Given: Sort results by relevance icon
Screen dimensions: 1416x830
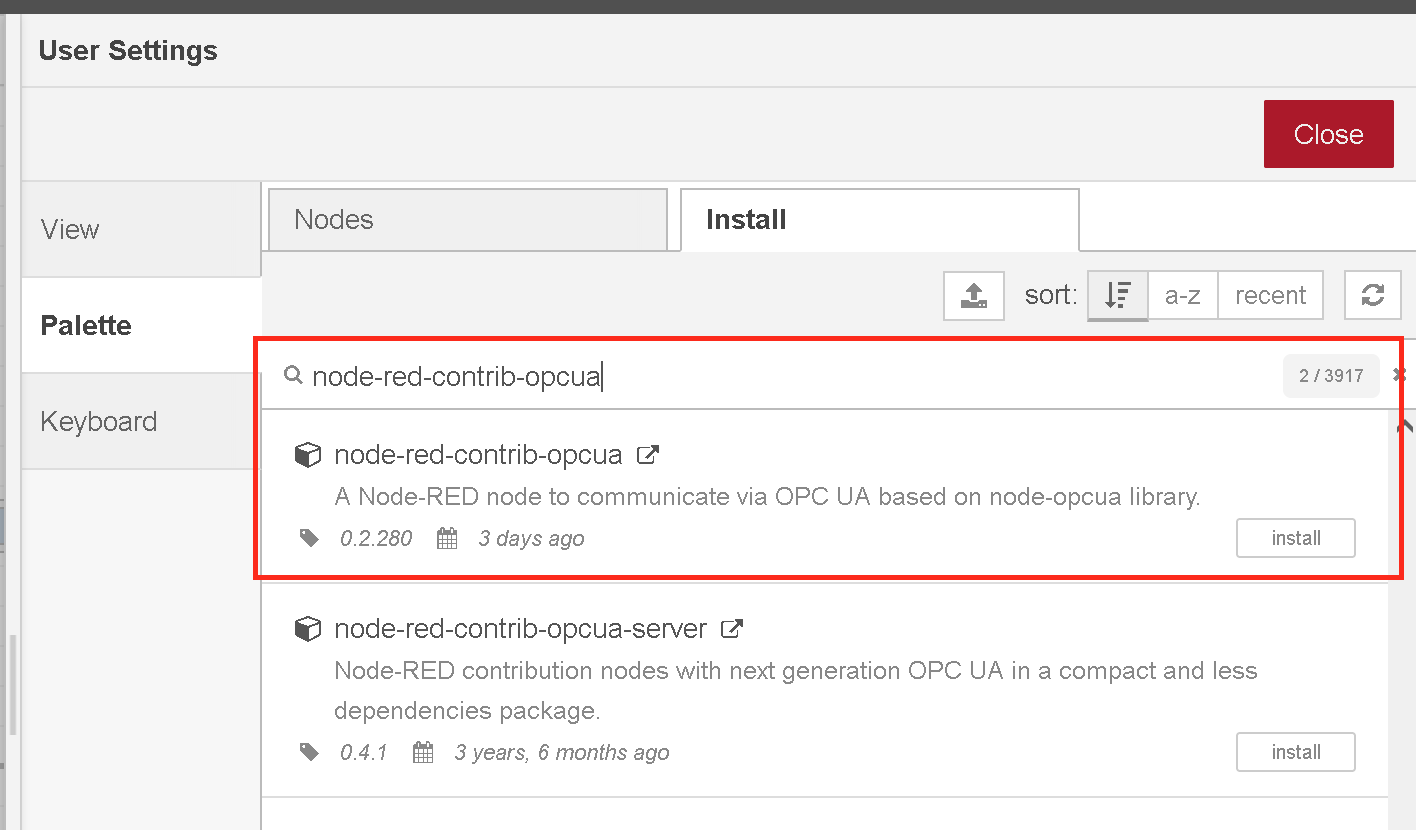Looking at the screenshot, I should coord(1117,295).
